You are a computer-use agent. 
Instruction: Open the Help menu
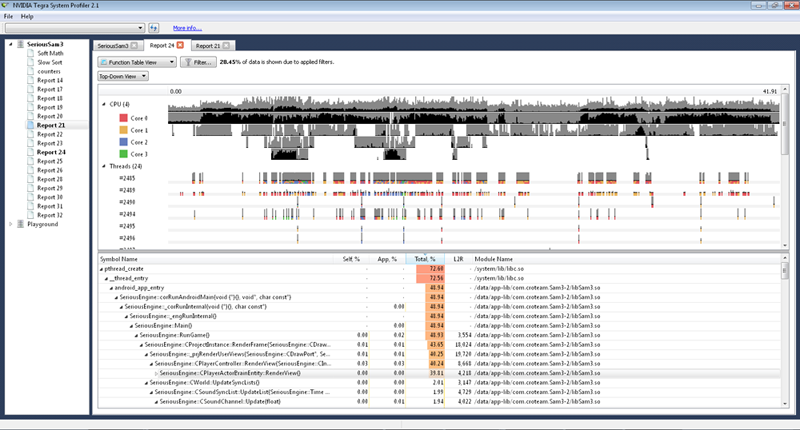pos(27,16)
